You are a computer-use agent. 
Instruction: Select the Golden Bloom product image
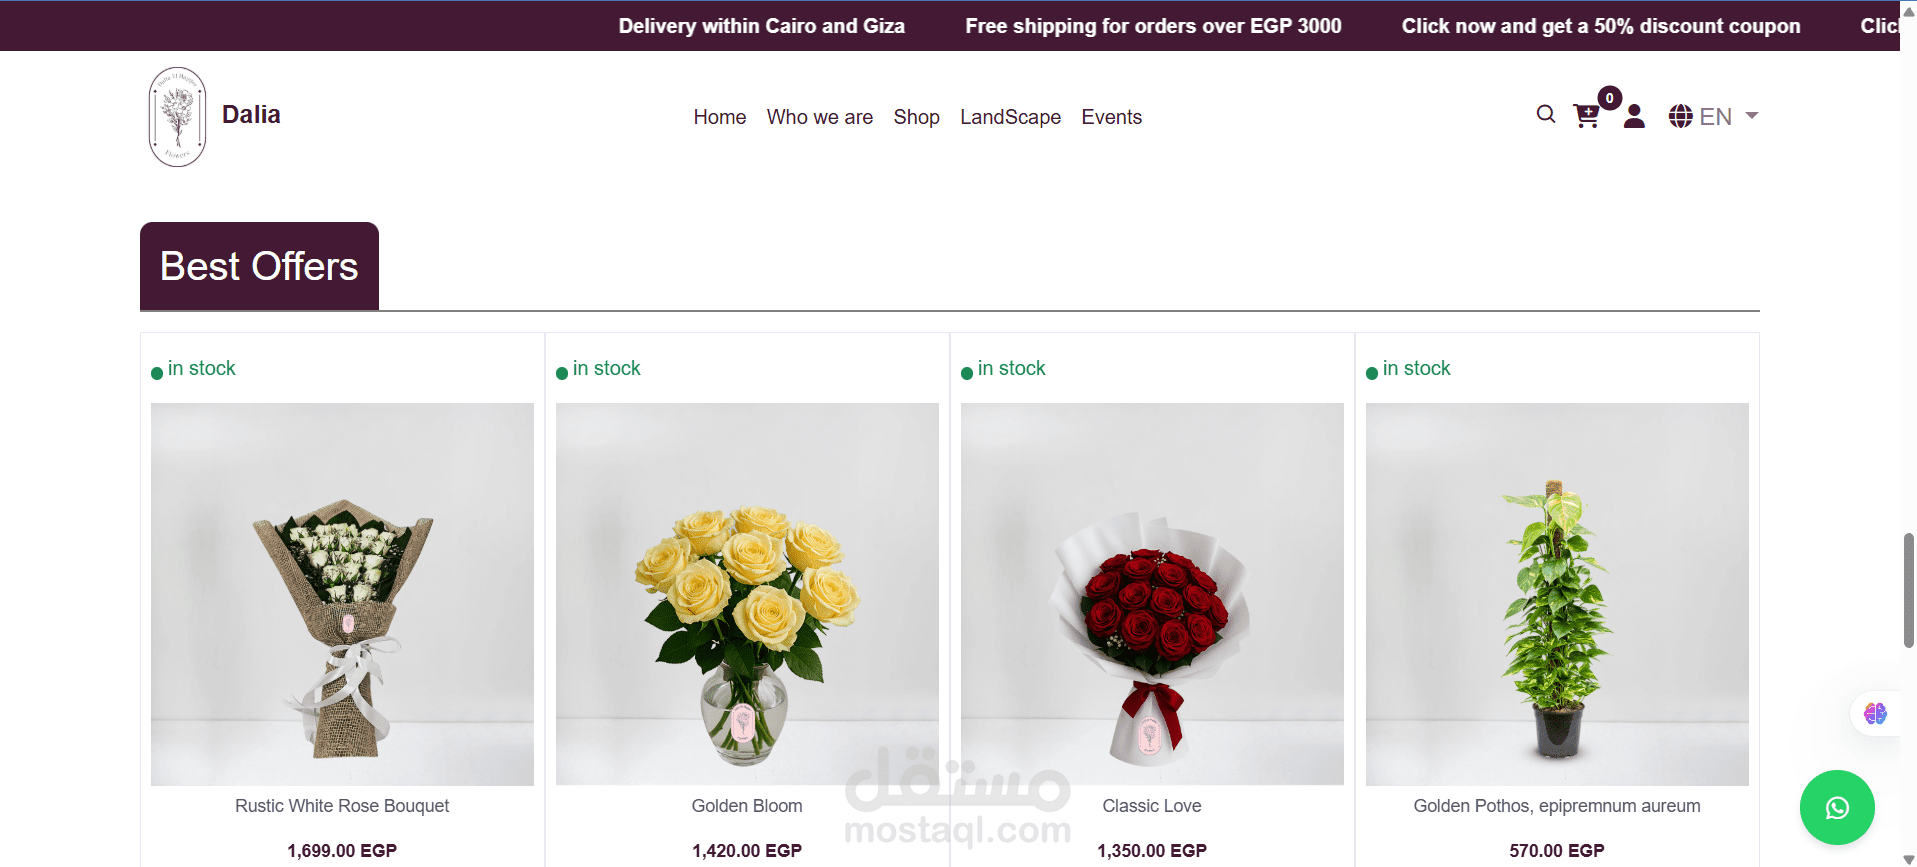pyautogui.click(x=747, y=594)
